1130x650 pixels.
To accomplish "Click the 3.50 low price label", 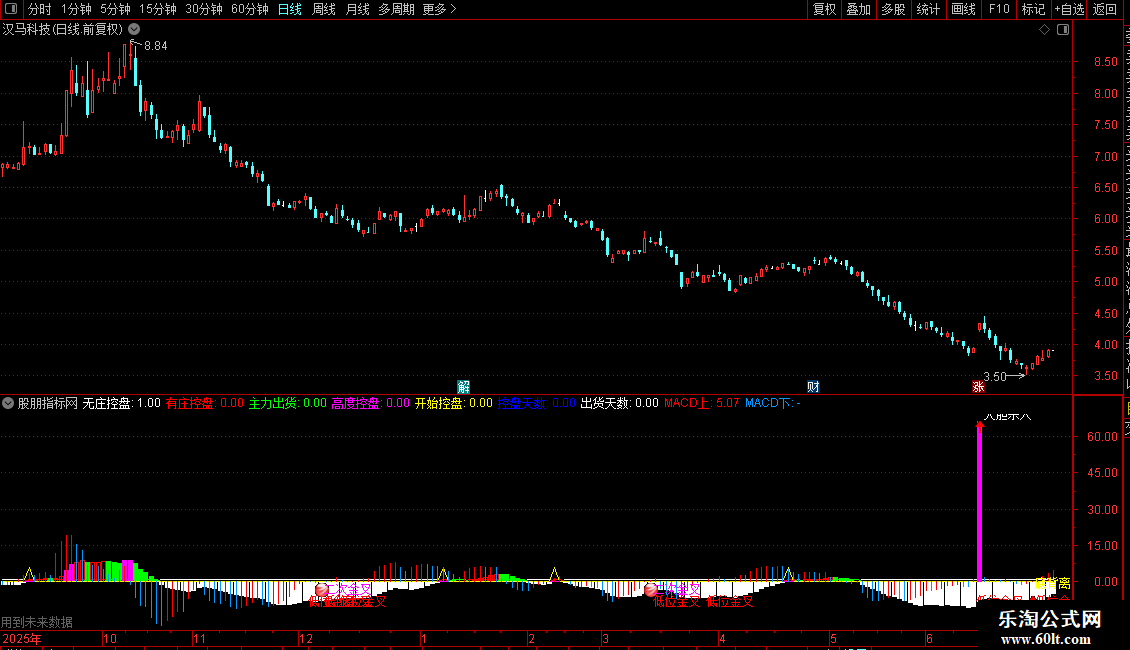I will 995,377.
